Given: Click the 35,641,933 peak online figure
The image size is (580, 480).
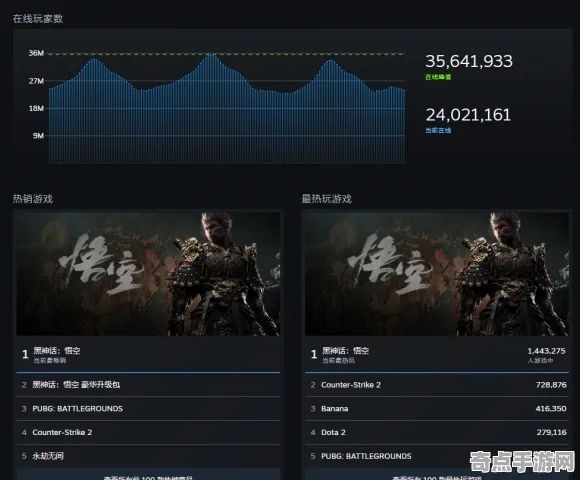Looking at the screenshot, I should point(469,61).
